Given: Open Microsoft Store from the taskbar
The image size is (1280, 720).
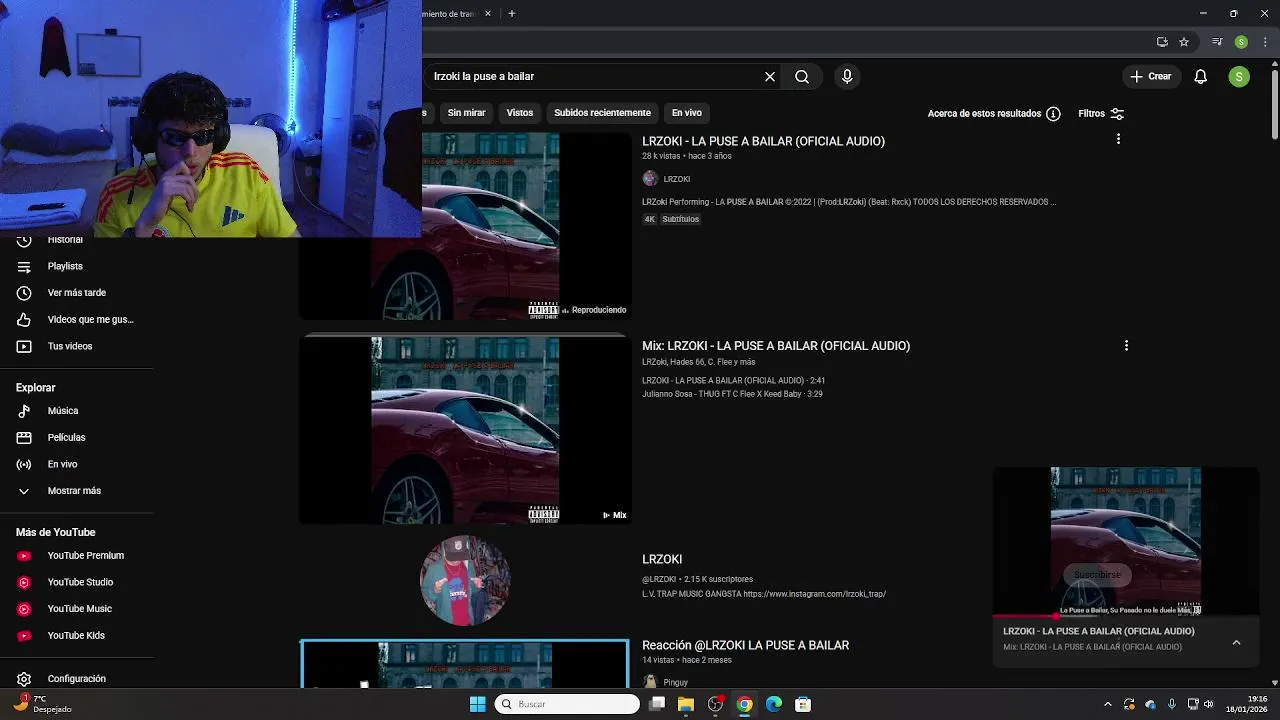Looking at the screenshot, I should coord(803,704).
